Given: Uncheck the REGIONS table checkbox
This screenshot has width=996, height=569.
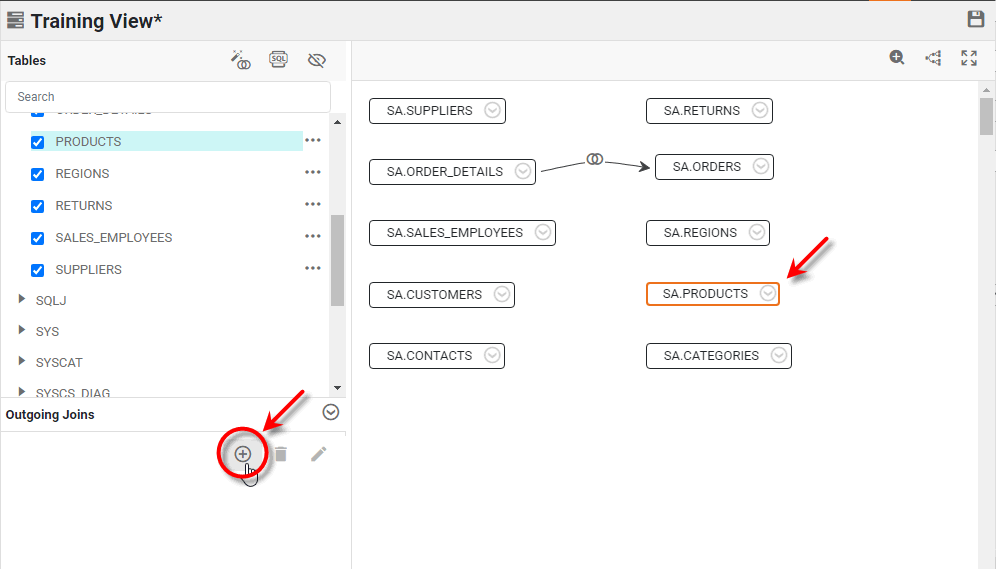Looking at the screenshot, I should point(38,174).
